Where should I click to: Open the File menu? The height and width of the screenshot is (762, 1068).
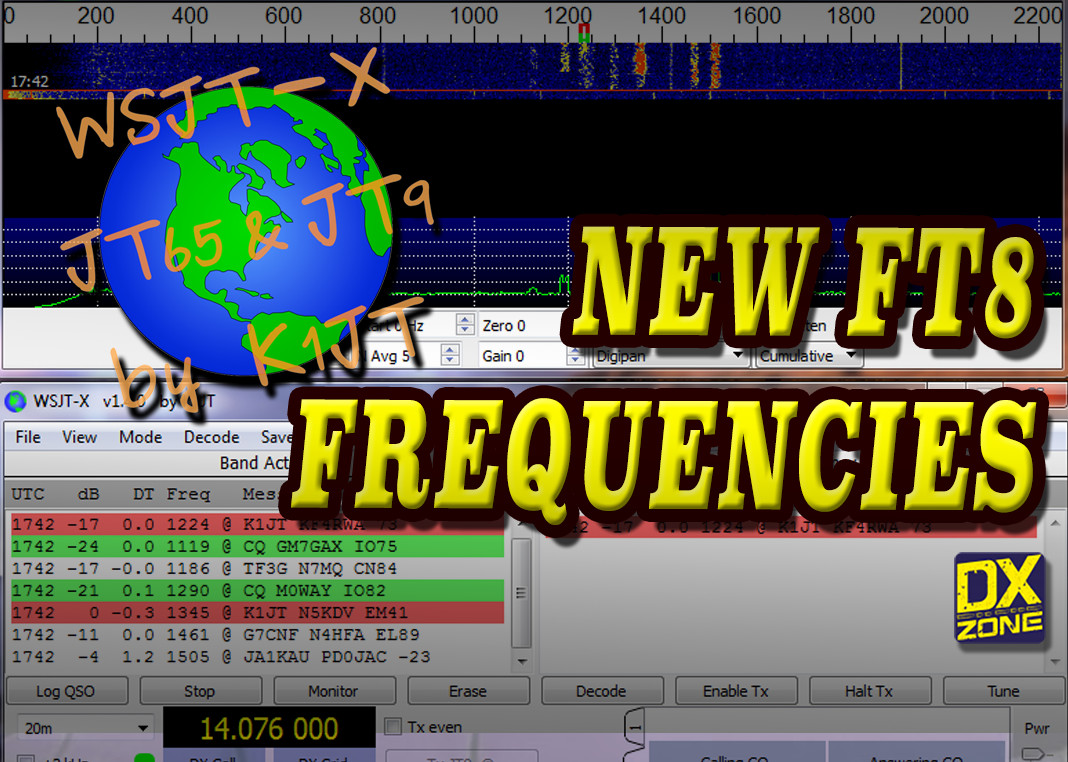pos(28,437)
